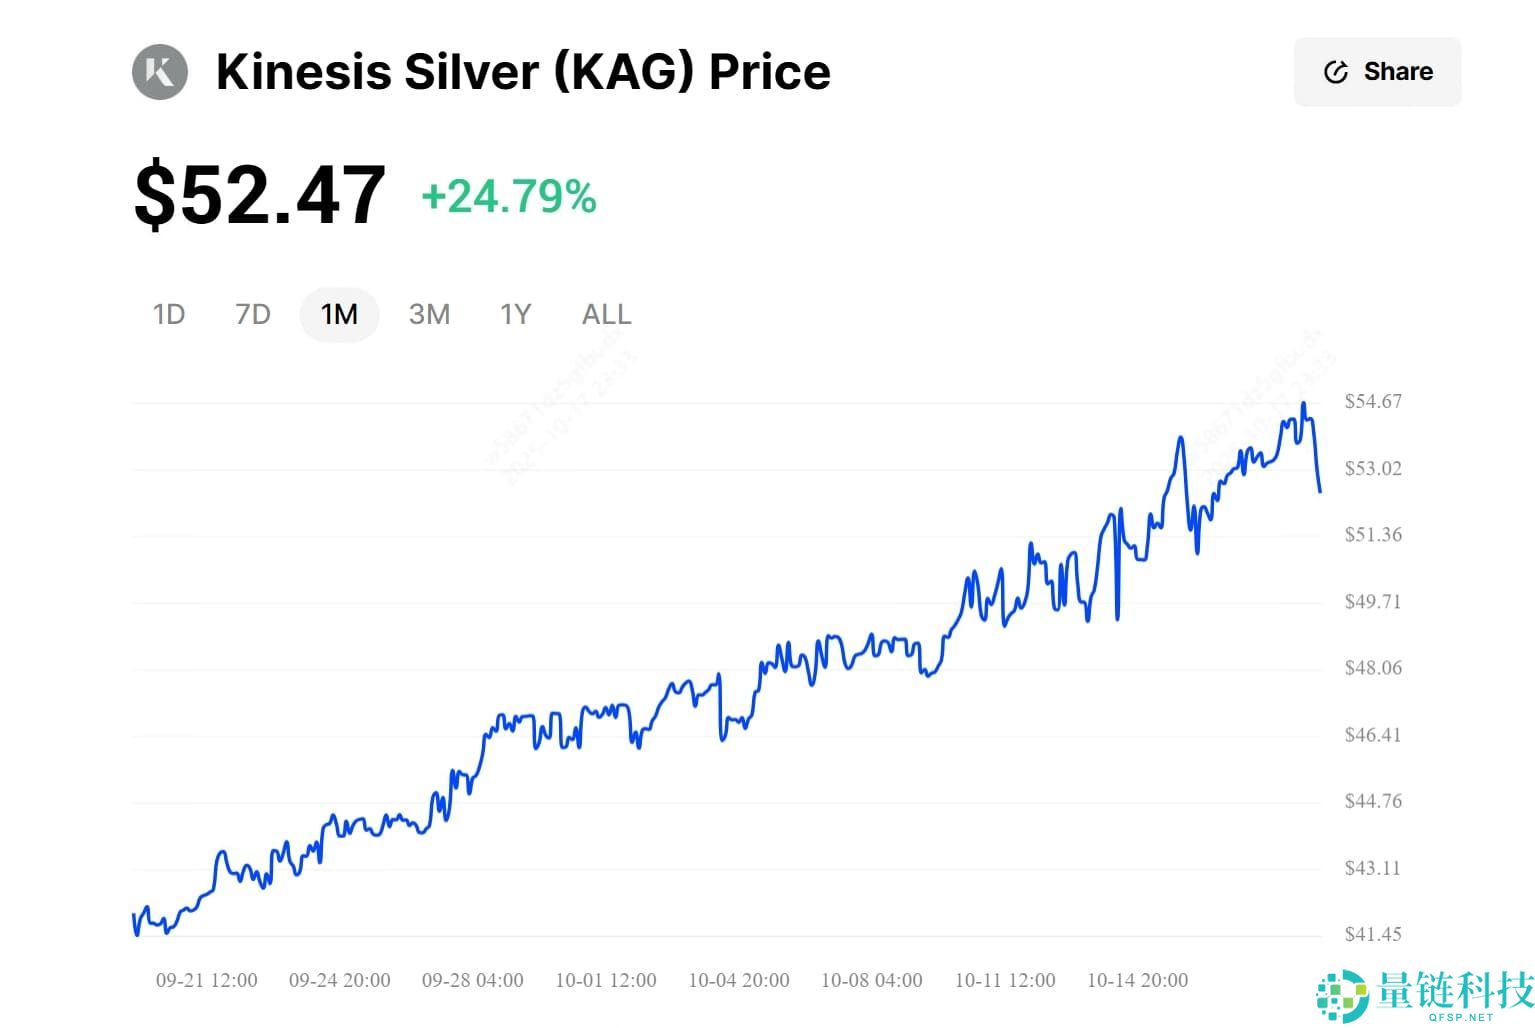Click the share arrow icon
This screenshot has height=1028, width=1535.
tap(1336, 72)
